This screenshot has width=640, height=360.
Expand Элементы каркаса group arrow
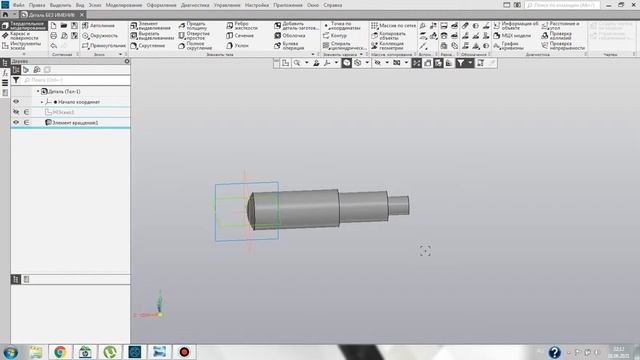click(361, 54)
